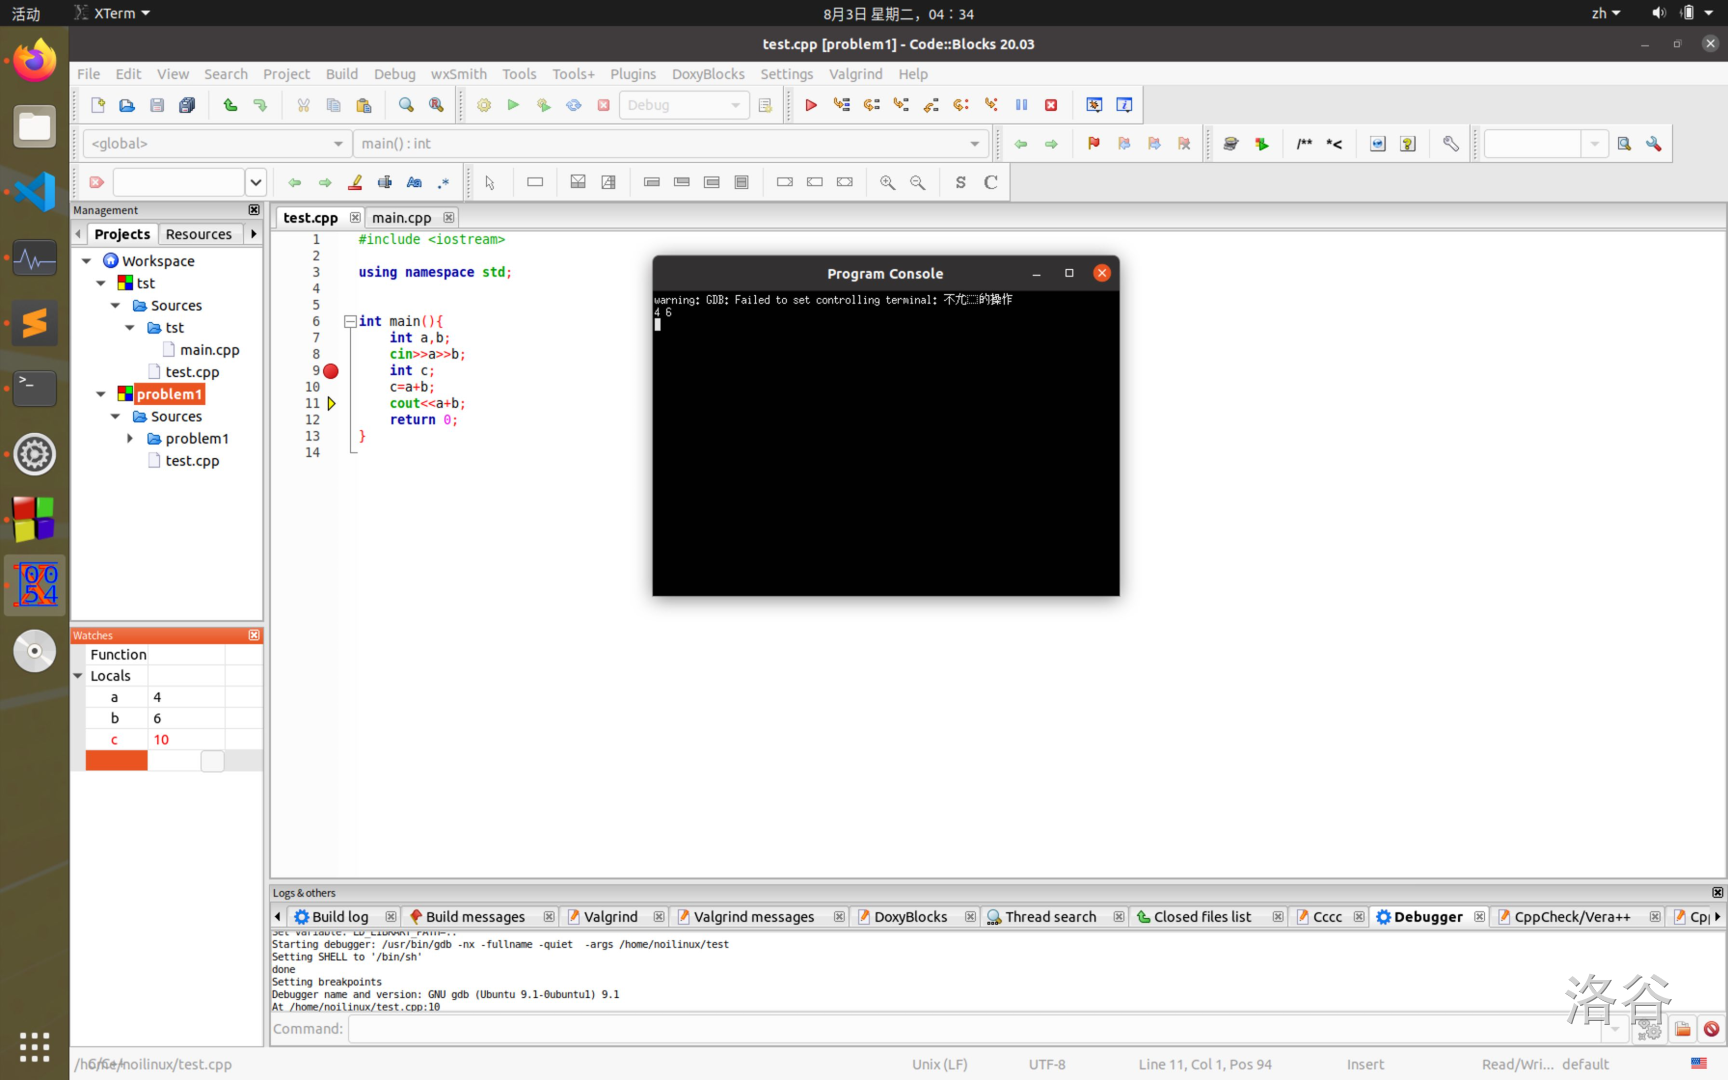The width and height of the screenshot is (1728, 1080).
Task: Click the Find magnifier icon
Action: (406, 105)
